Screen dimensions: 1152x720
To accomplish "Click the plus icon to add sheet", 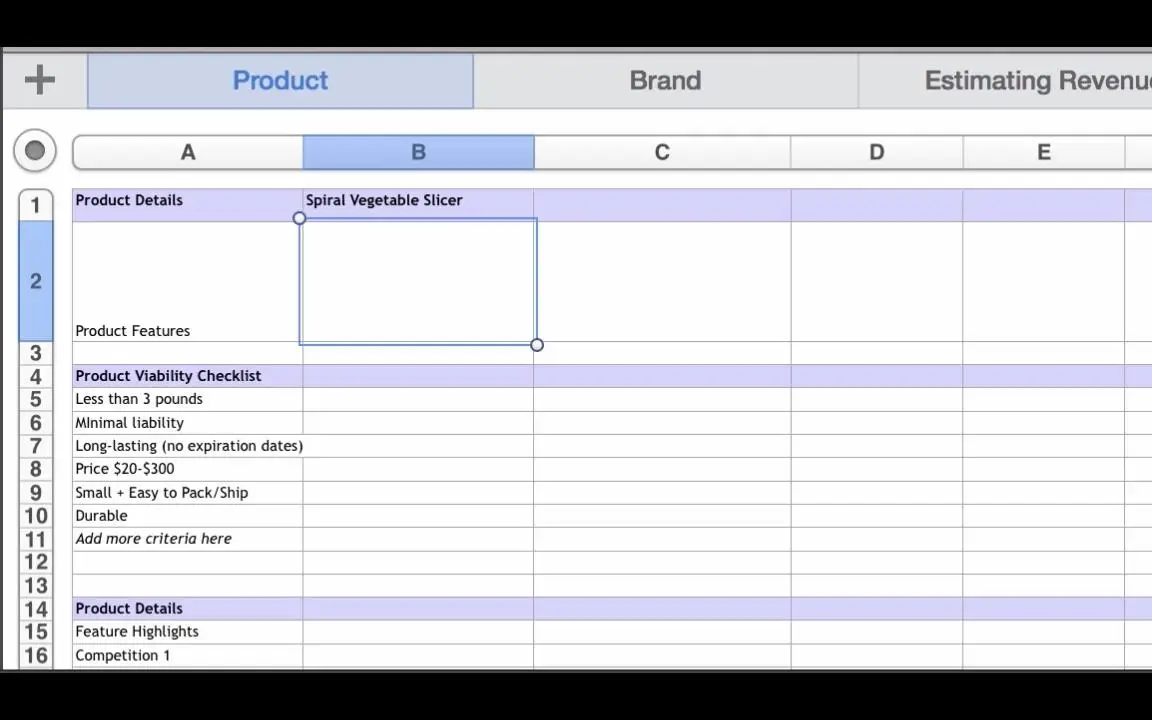I will click(40, 80).
